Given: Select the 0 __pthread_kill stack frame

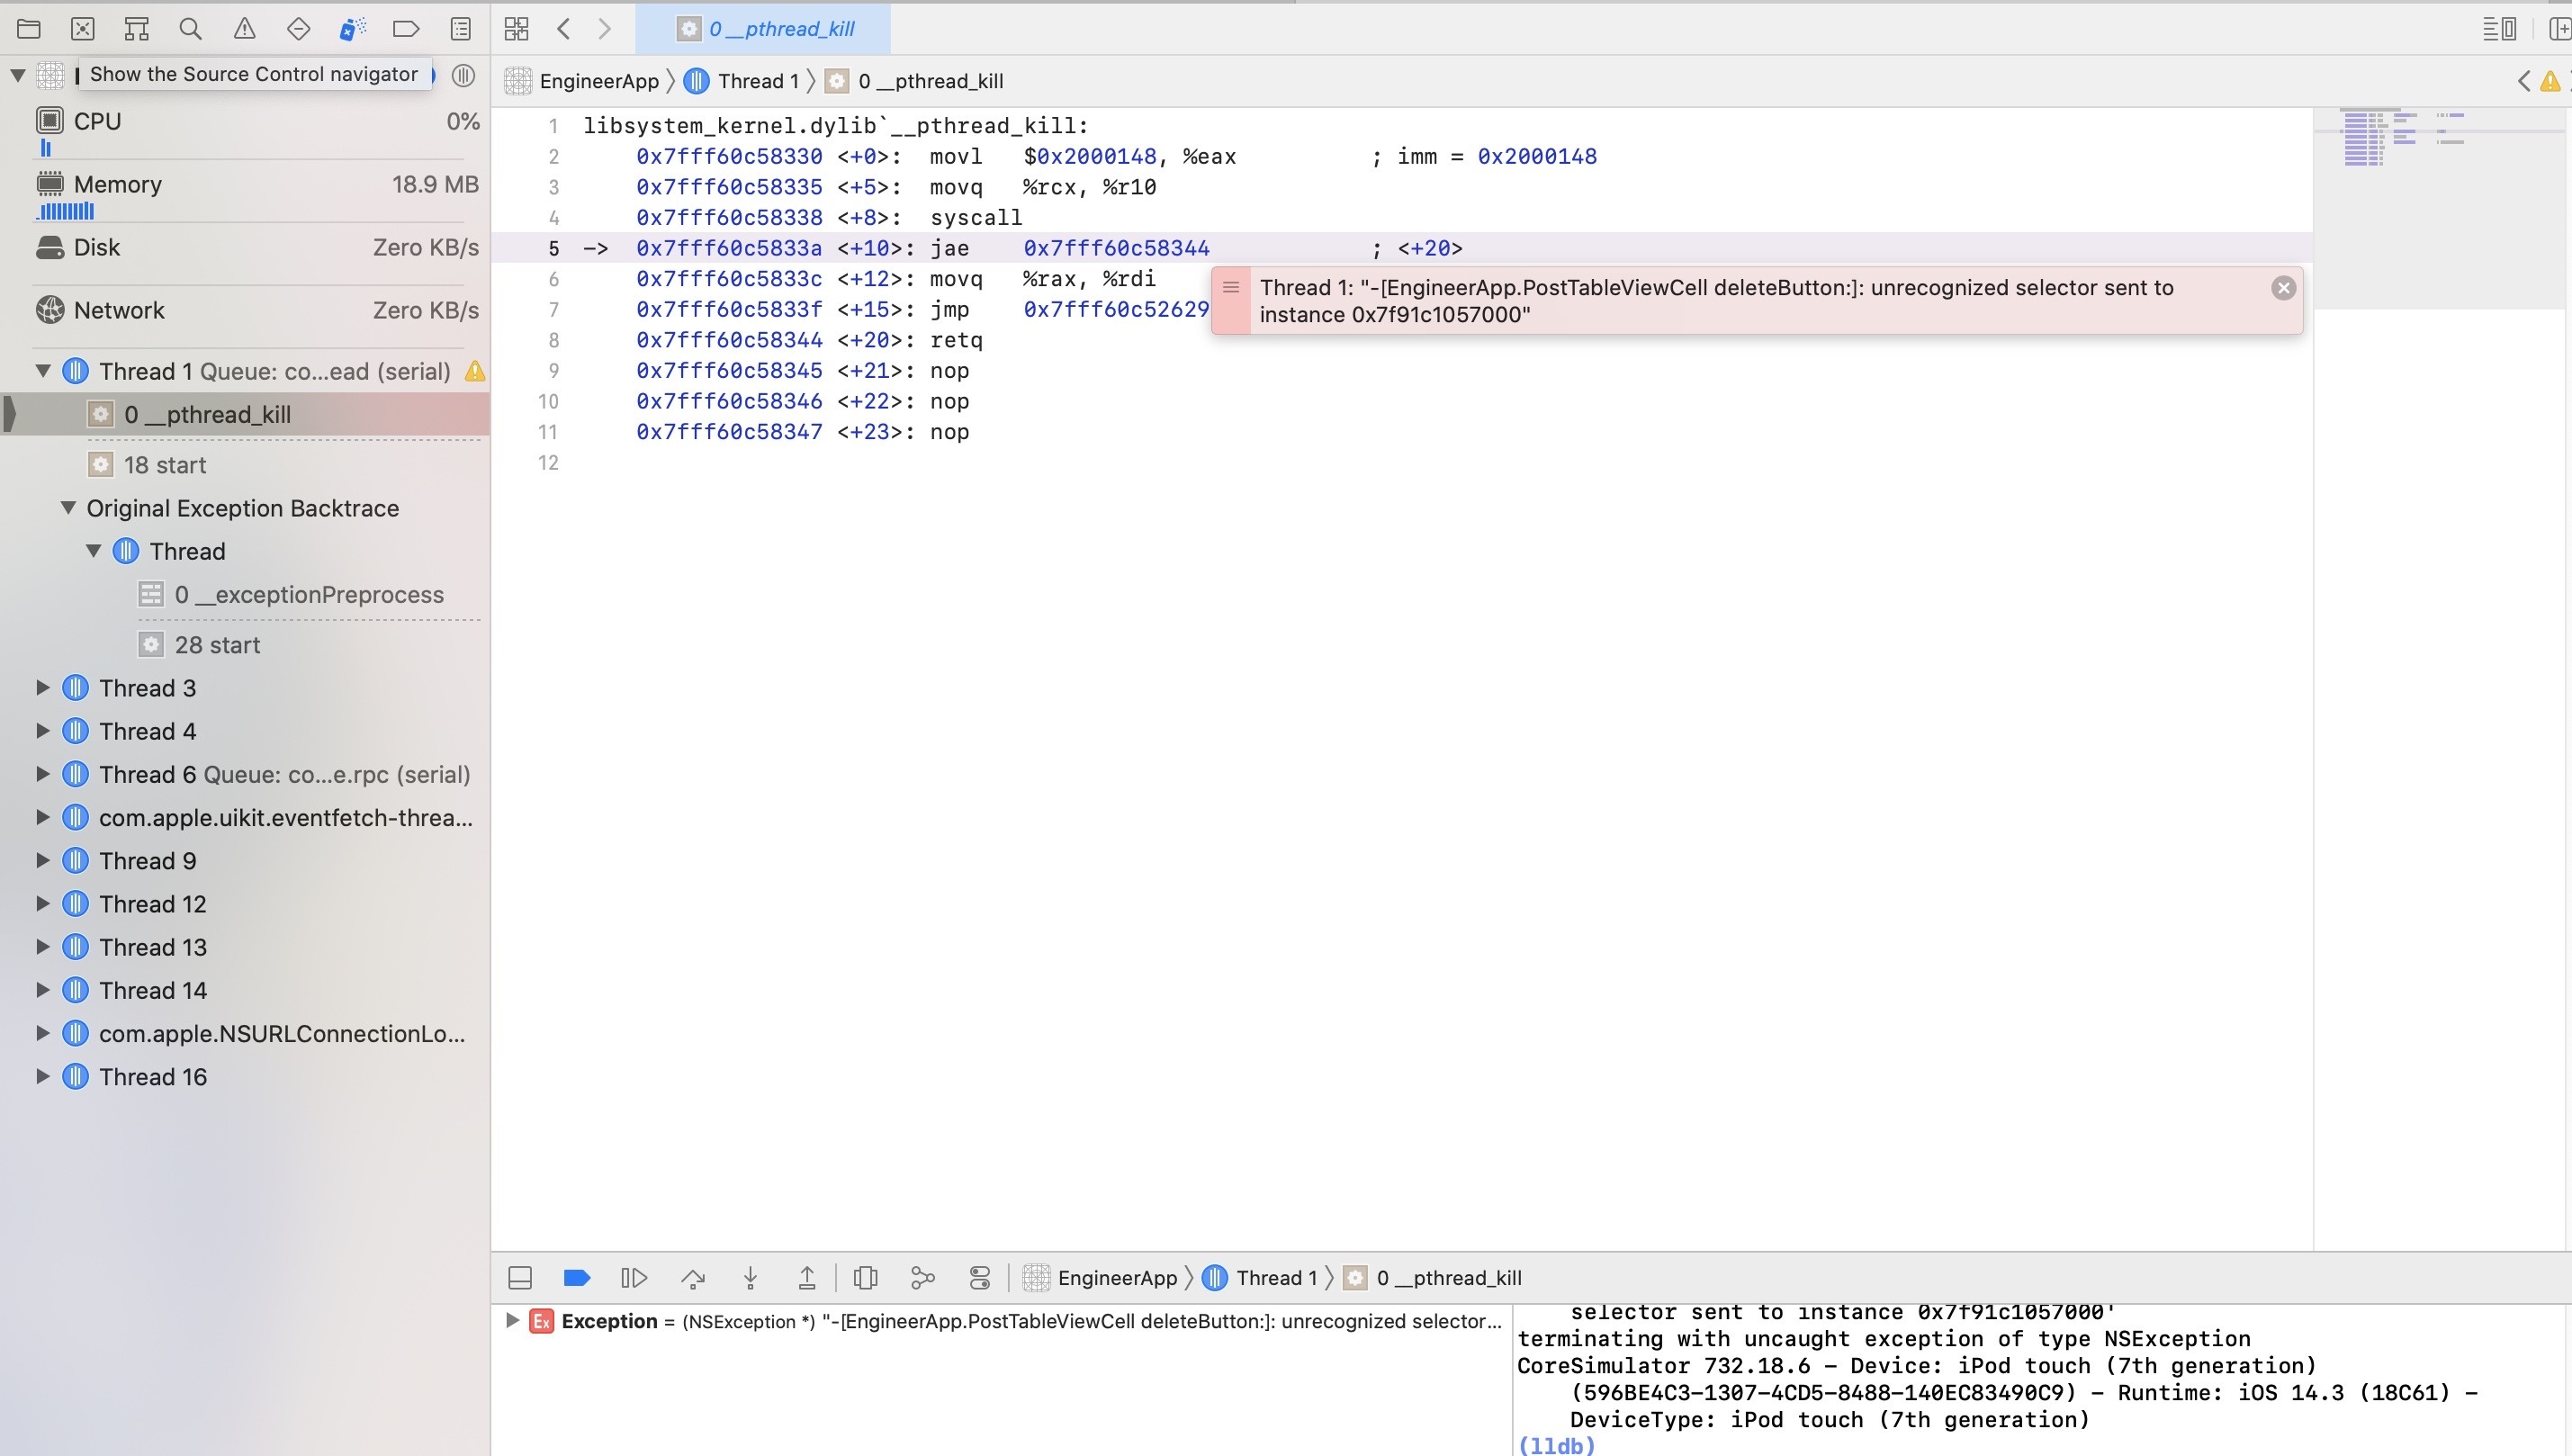Looking at the screenshot, I should (246, 414).
